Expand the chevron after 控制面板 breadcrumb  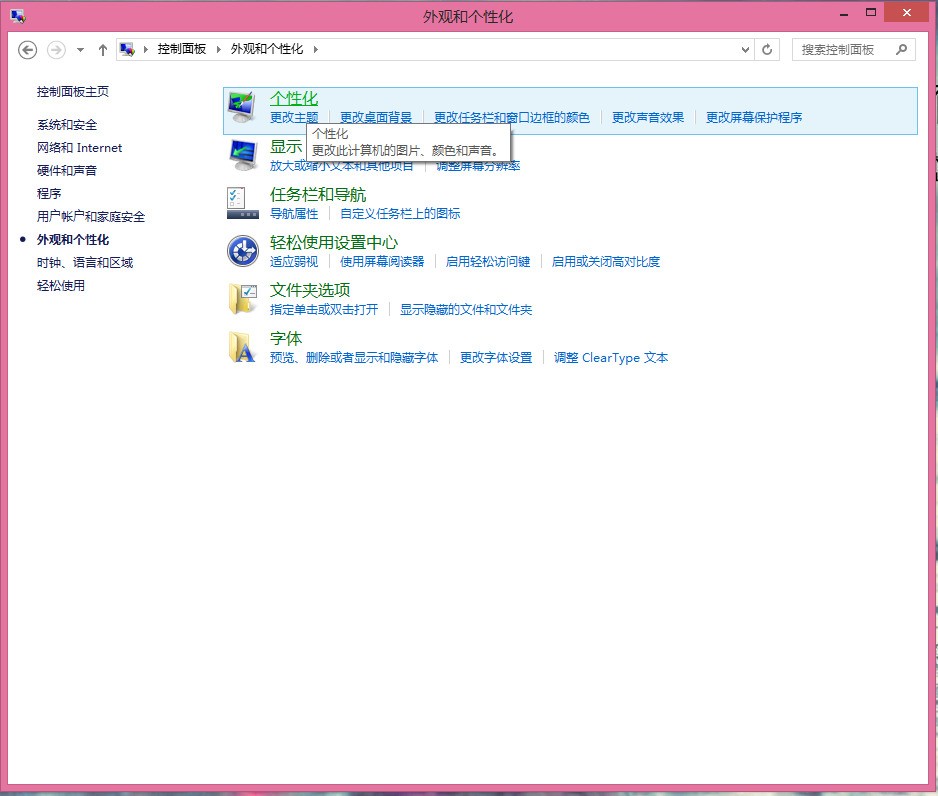click(219, 49)
